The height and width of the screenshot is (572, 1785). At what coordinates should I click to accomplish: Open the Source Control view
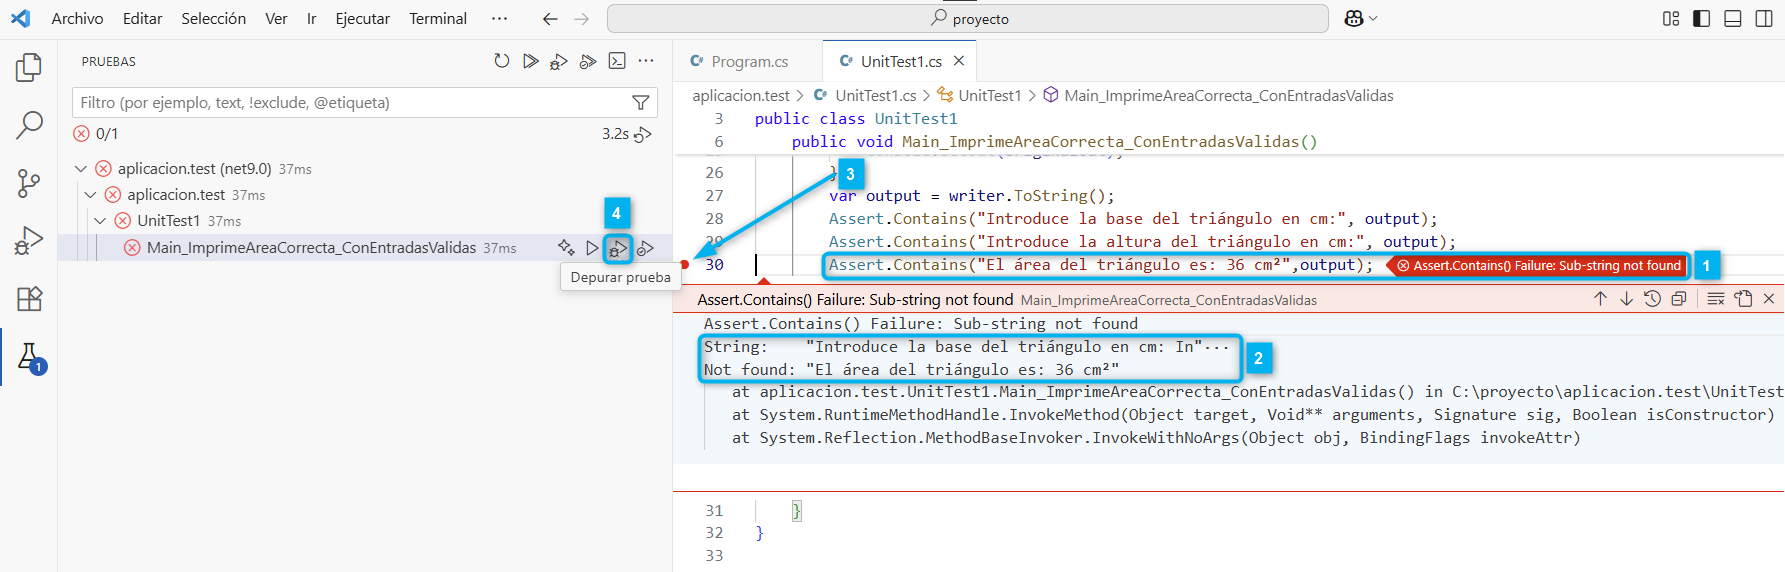(29, 183)
